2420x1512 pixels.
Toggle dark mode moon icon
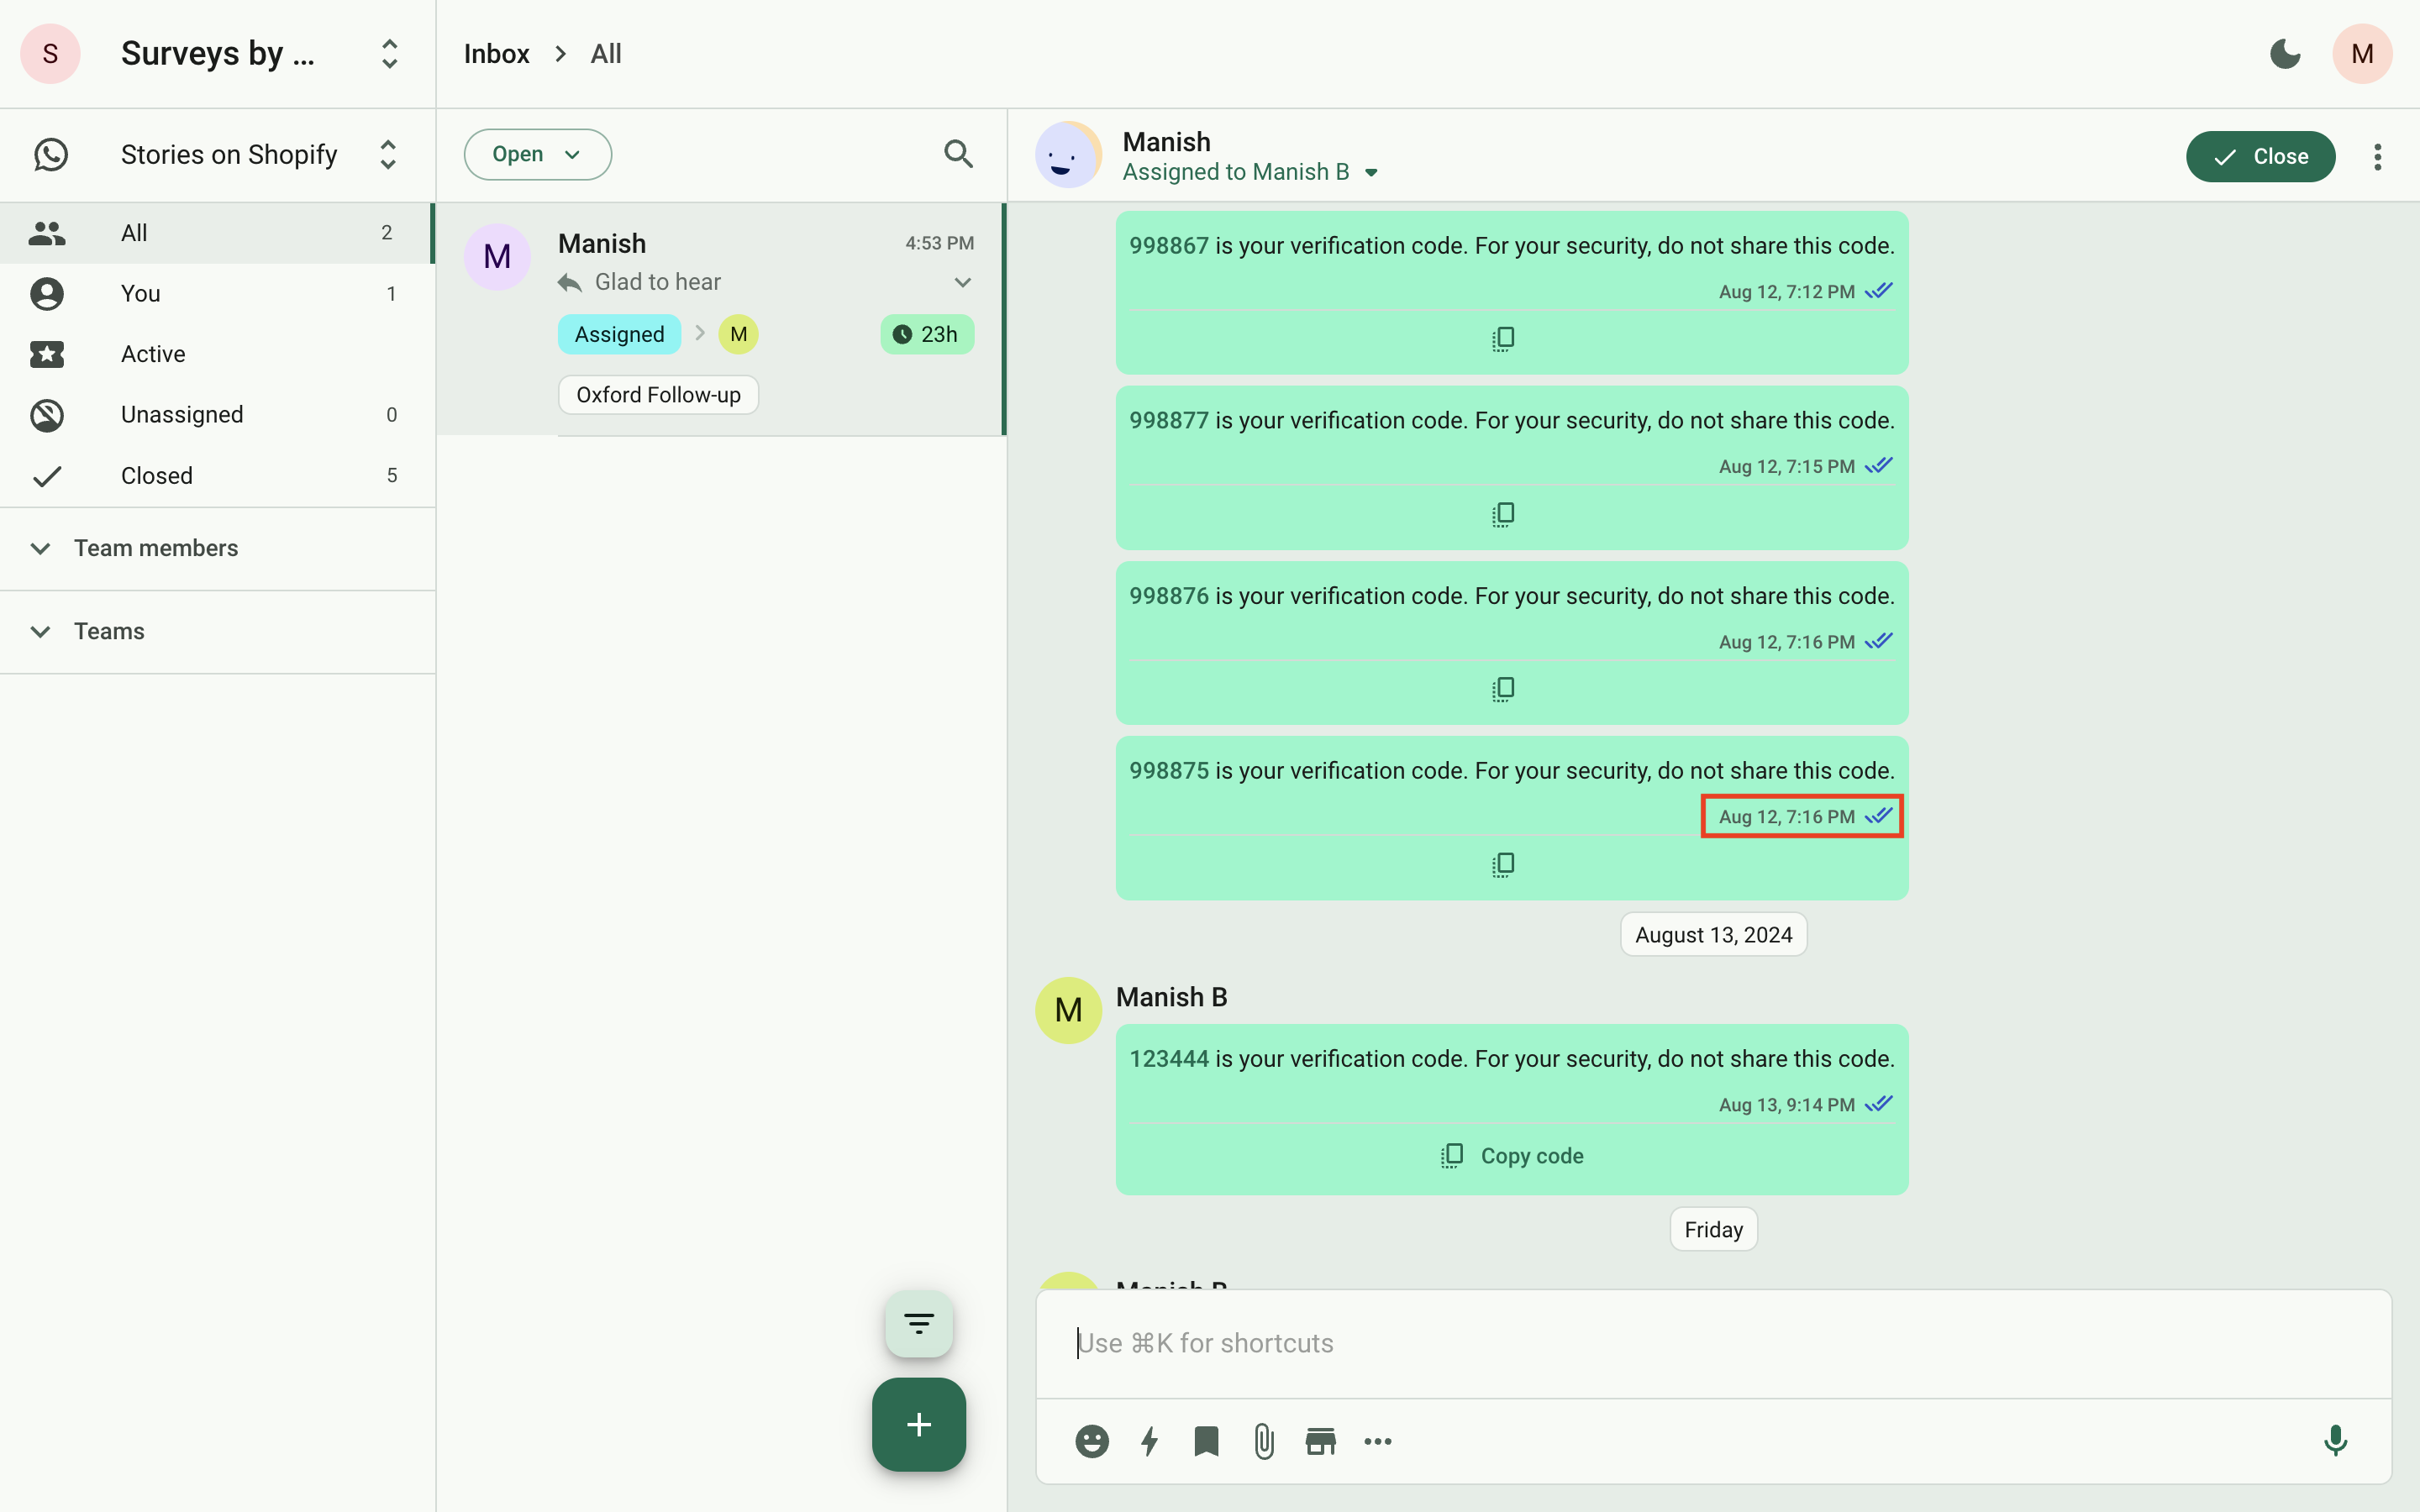(2285, 54)
